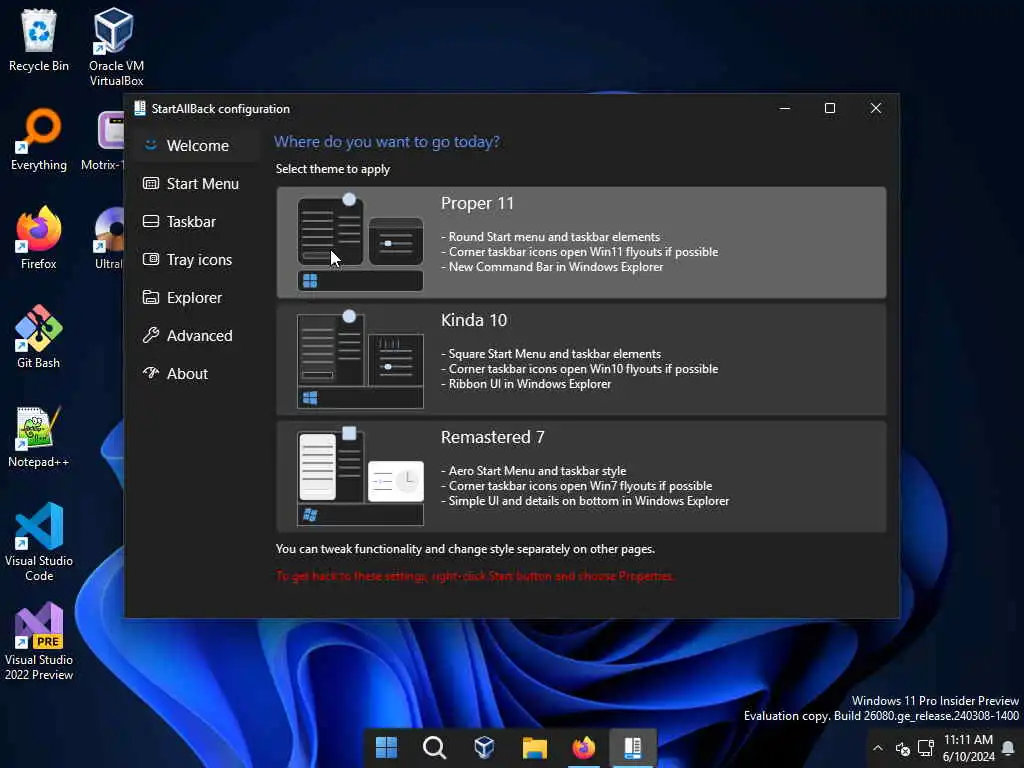This screenshot has height=768, width=1024.
Task: Select the Visual Studio Code desktop shortcut
Action: coord(39,542)
